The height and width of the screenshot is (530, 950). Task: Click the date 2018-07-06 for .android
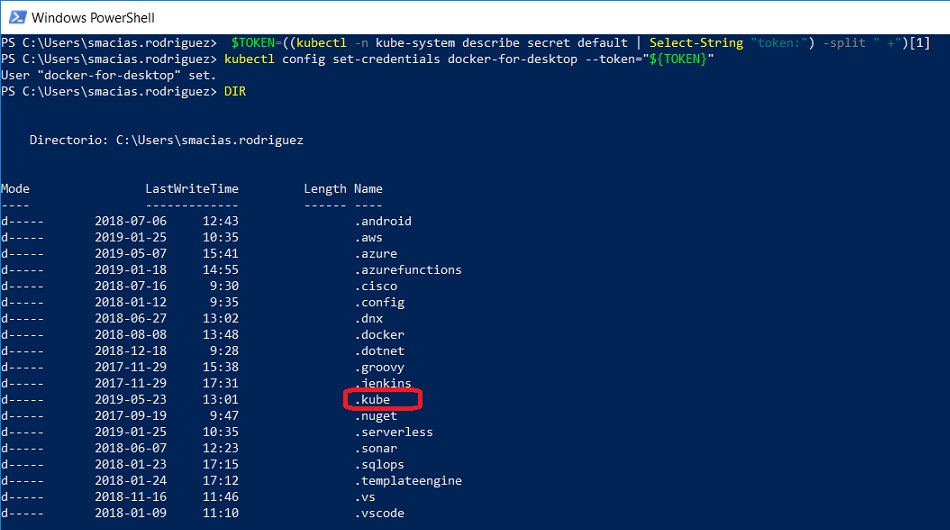pos(130,221)
